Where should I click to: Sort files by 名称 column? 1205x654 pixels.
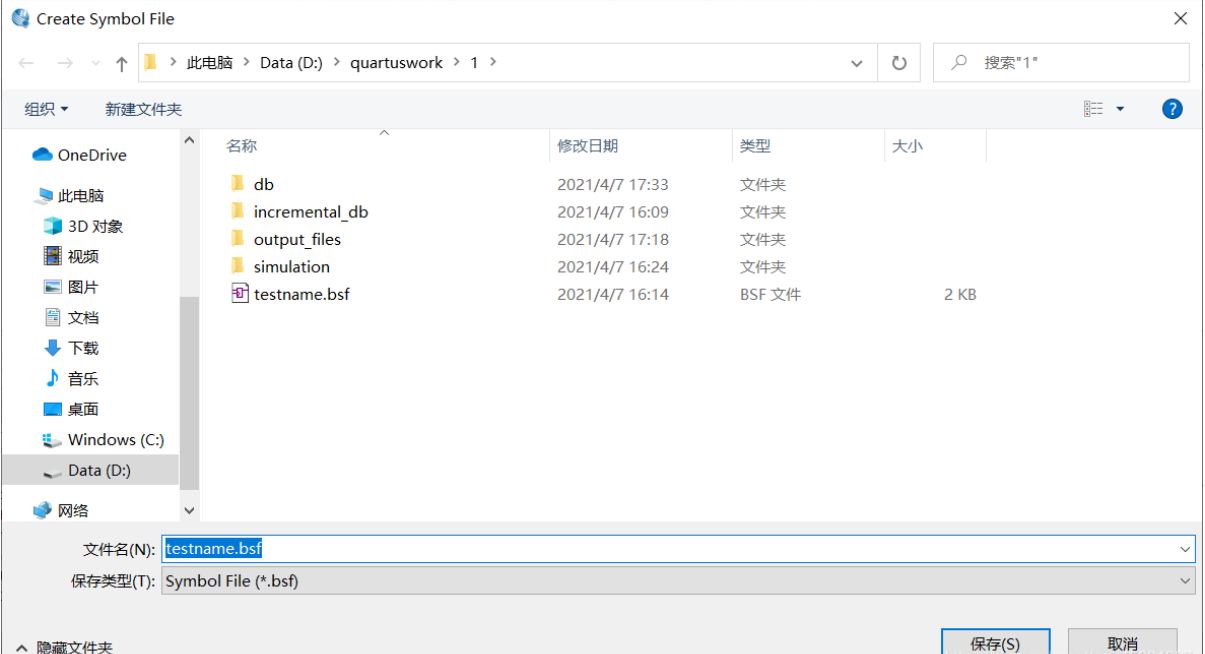(241, 146)
